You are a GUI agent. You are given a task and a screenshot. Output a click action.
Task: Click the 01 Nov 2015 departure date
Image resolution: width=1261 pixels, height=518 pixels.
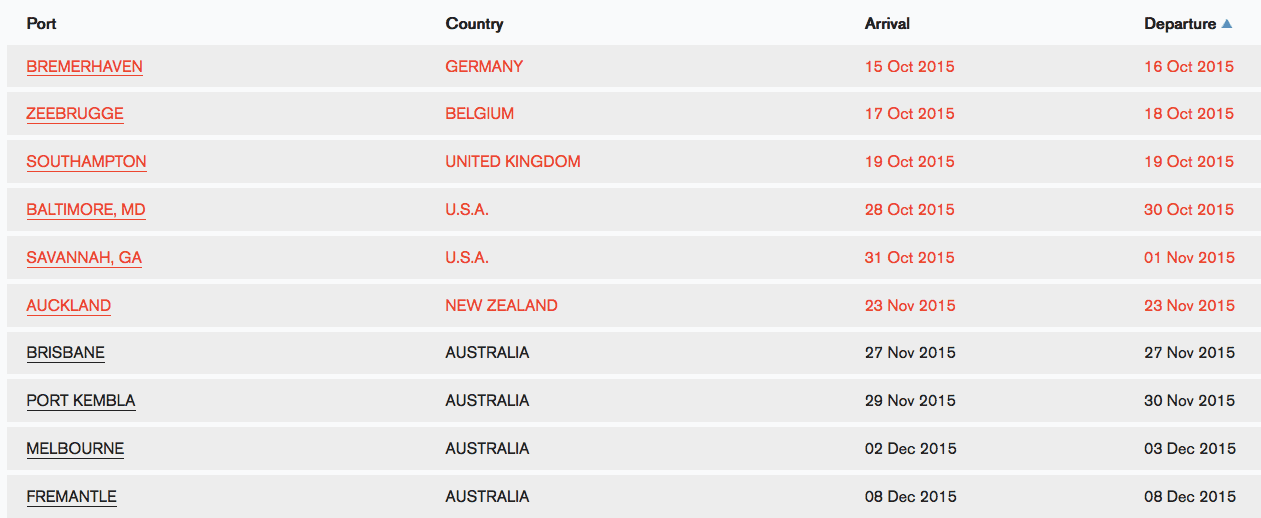(1190, 258)
